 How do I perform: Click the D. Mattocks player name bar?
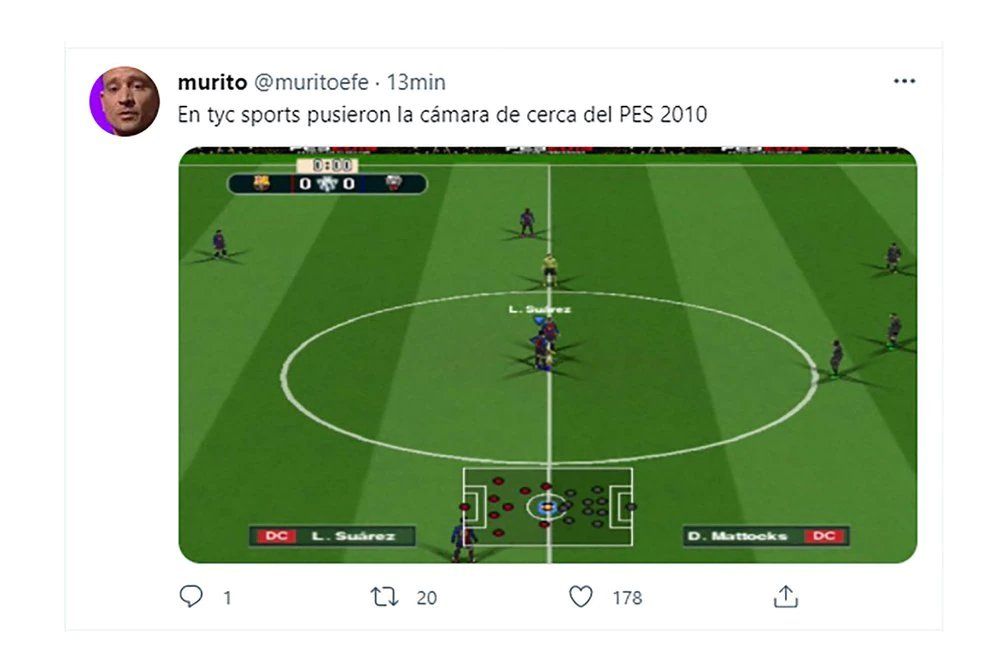coord(766,536)
